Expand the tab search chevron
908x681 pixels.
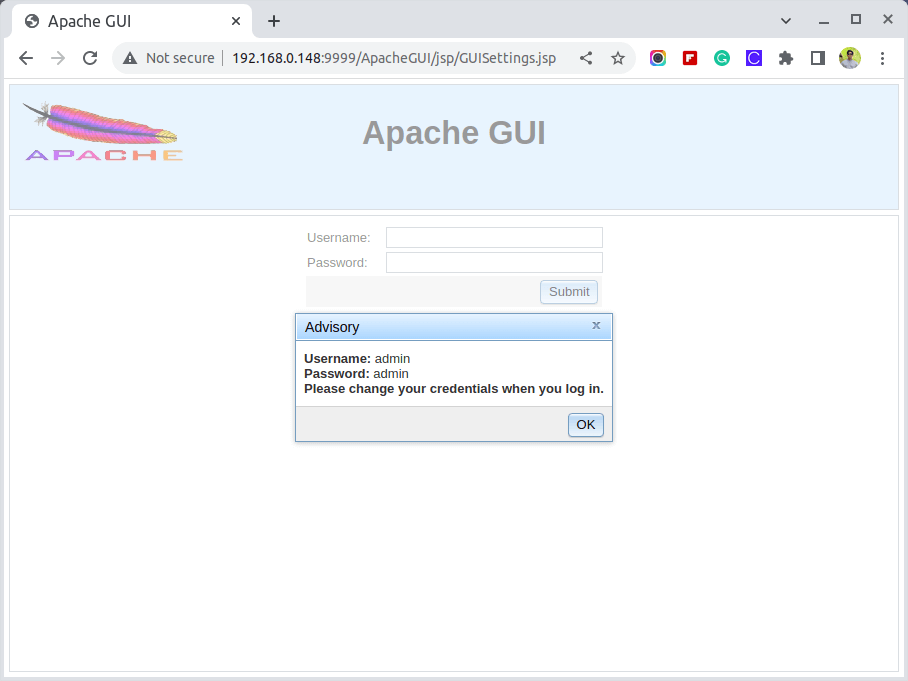tap(786, 20)
